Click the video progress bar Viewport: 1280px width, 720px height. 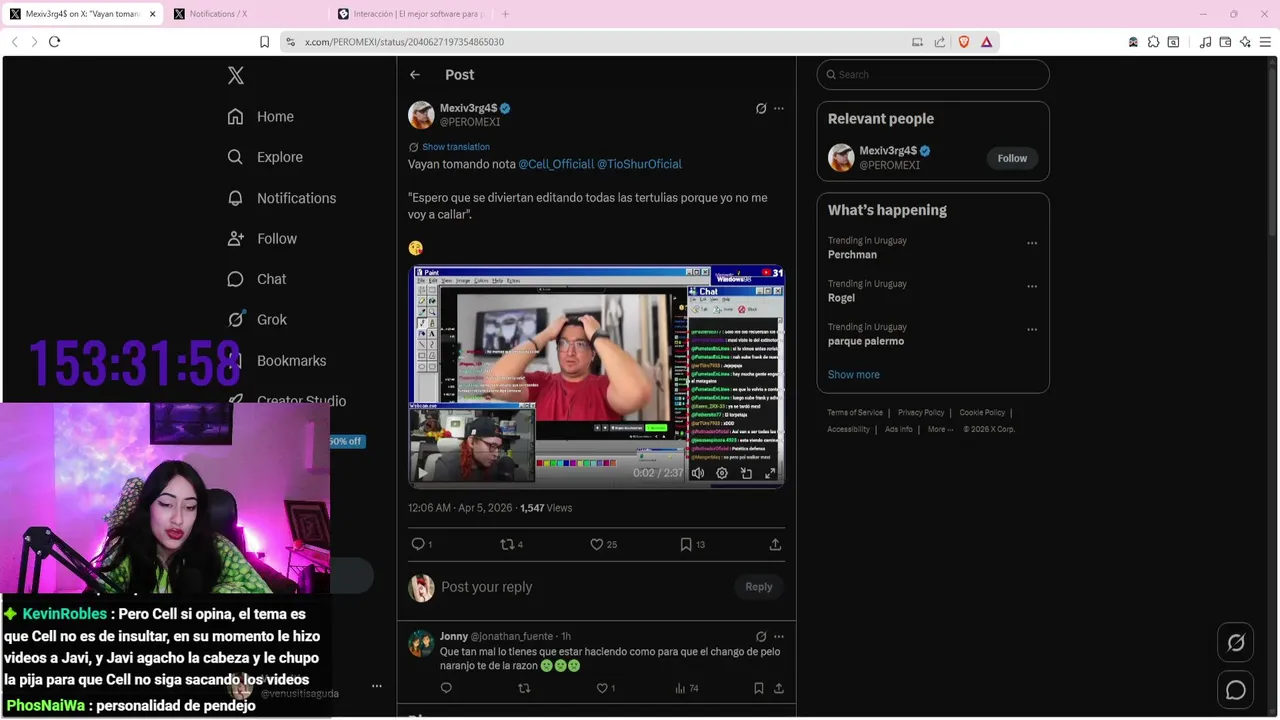point(596,485)
